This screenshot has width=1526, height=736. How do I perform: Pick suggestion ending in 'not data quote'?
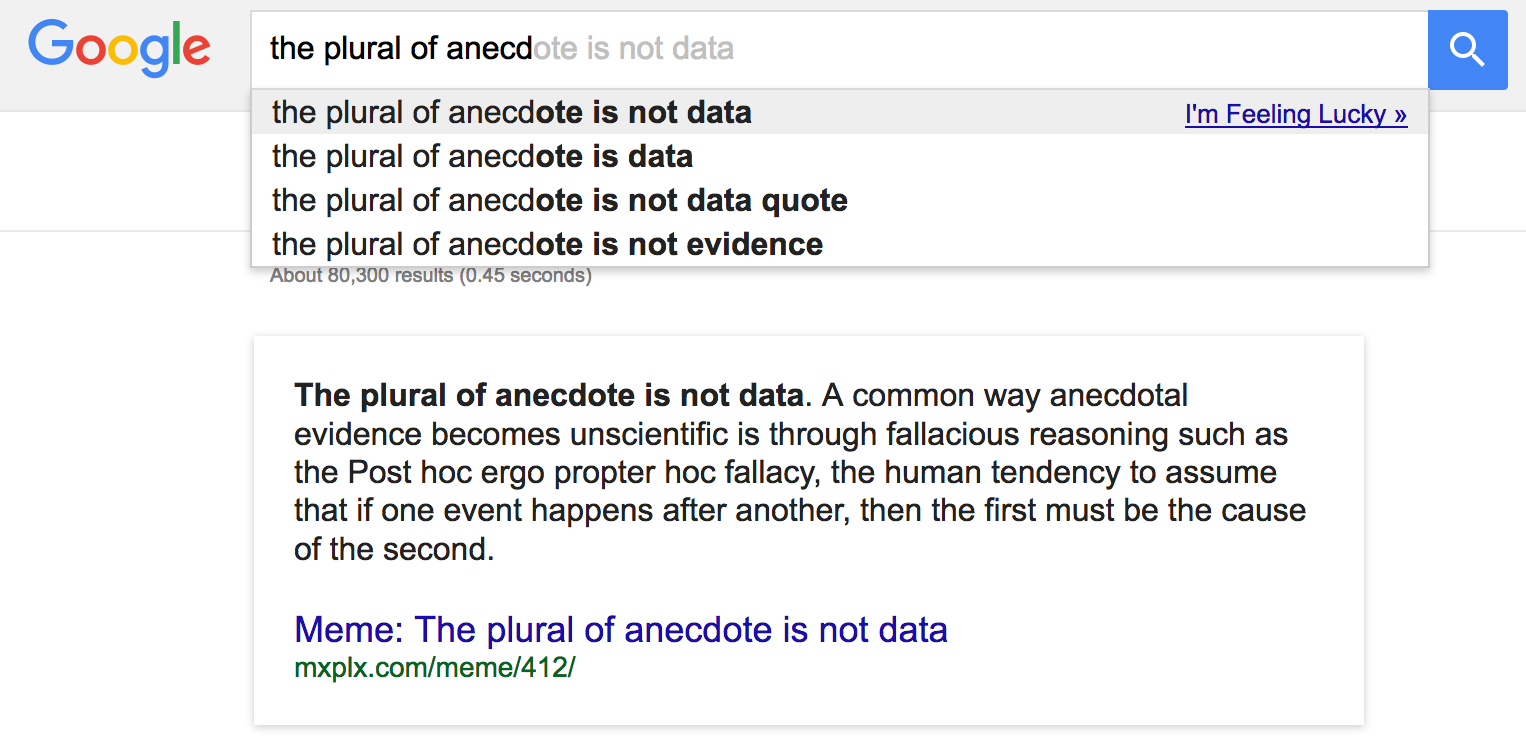coord(559,200)
